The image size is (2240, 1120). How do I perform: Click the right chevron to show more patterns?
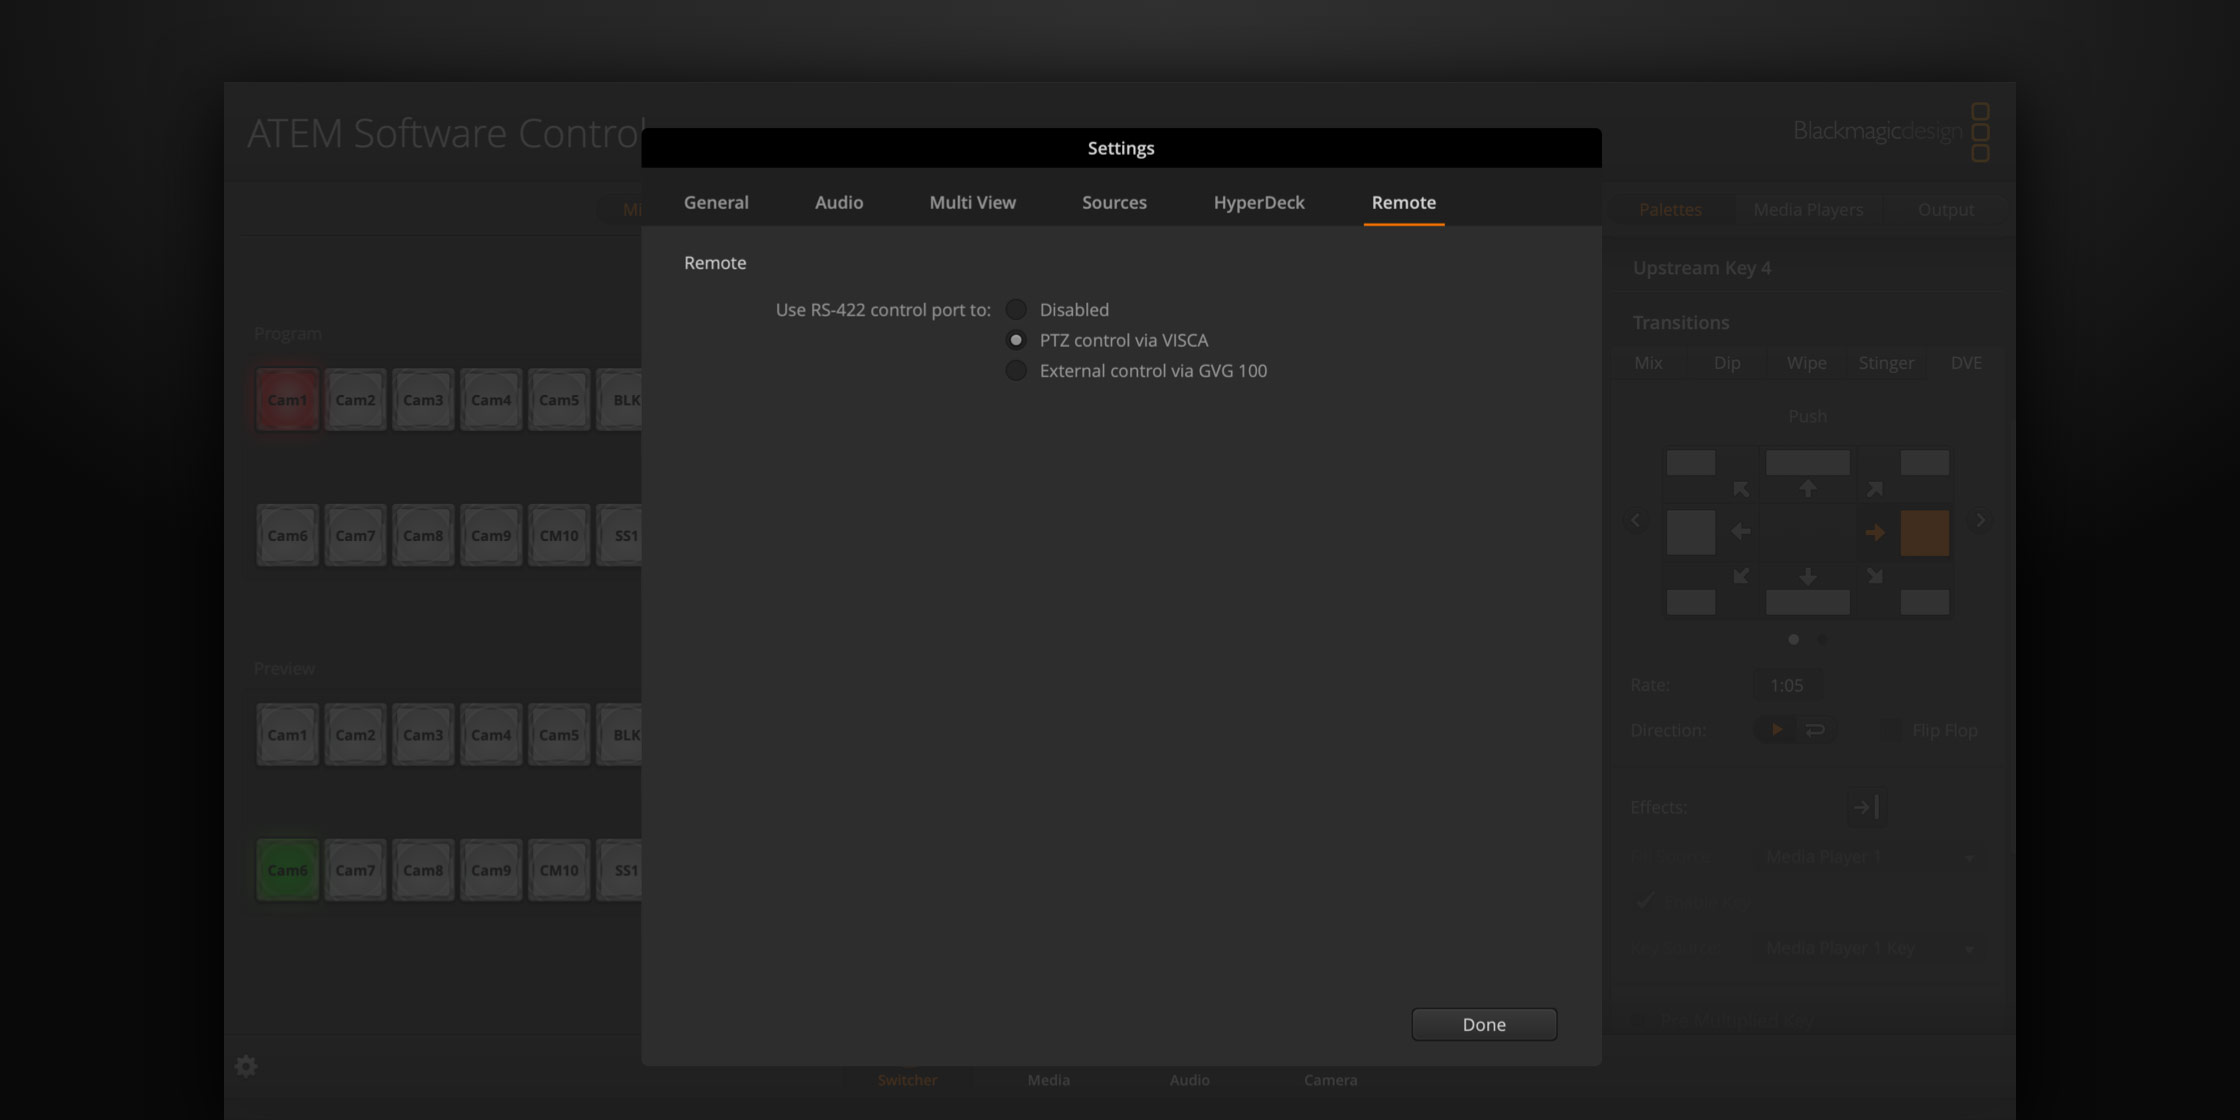point(1980,520)
